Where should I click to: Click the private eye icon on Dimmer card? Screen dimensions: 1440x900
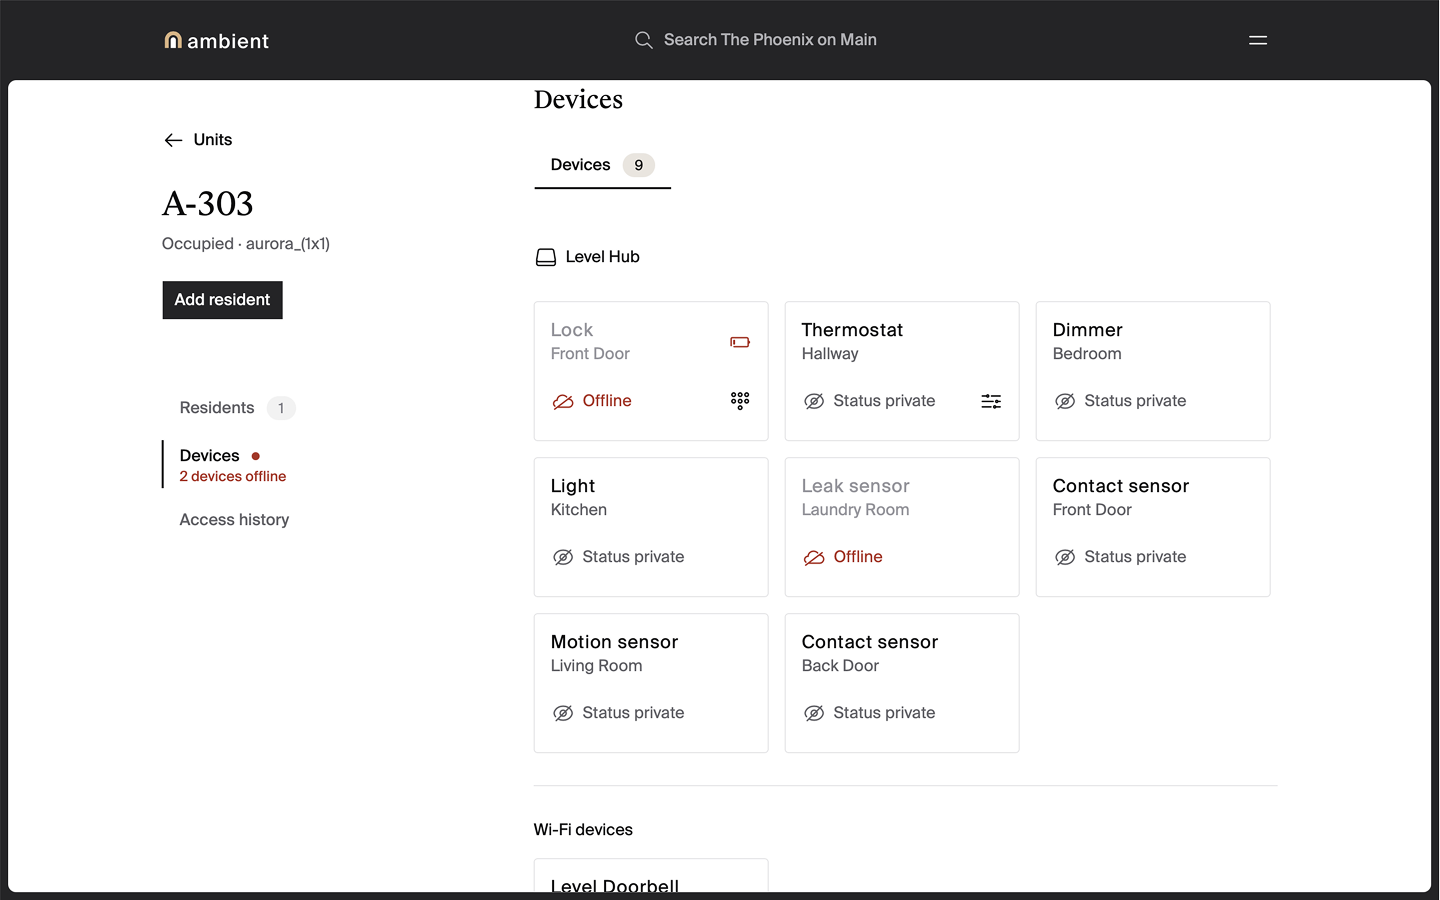1065,401
